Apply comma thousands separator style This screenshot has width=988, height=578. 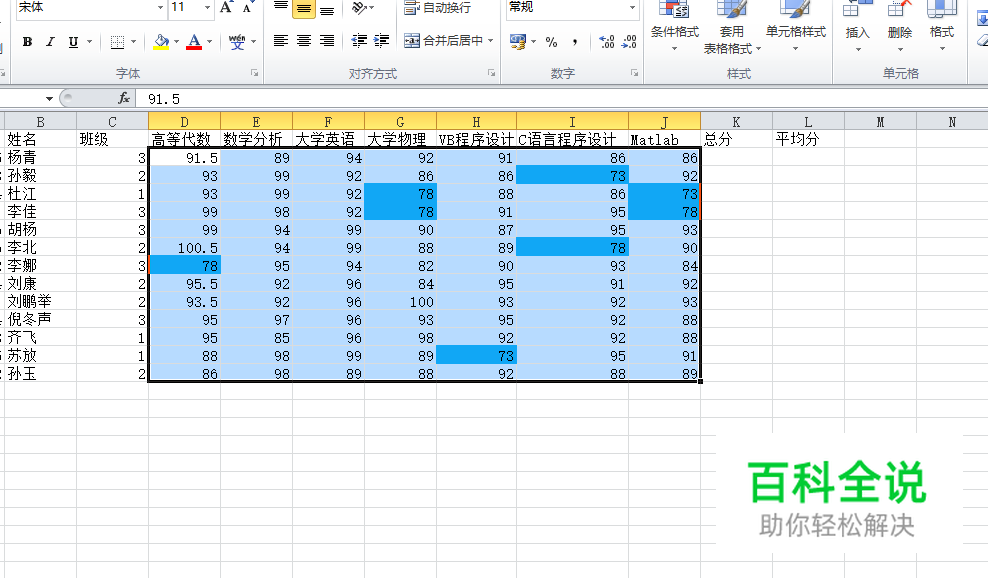pyautogui.click(x=575, y=42)
